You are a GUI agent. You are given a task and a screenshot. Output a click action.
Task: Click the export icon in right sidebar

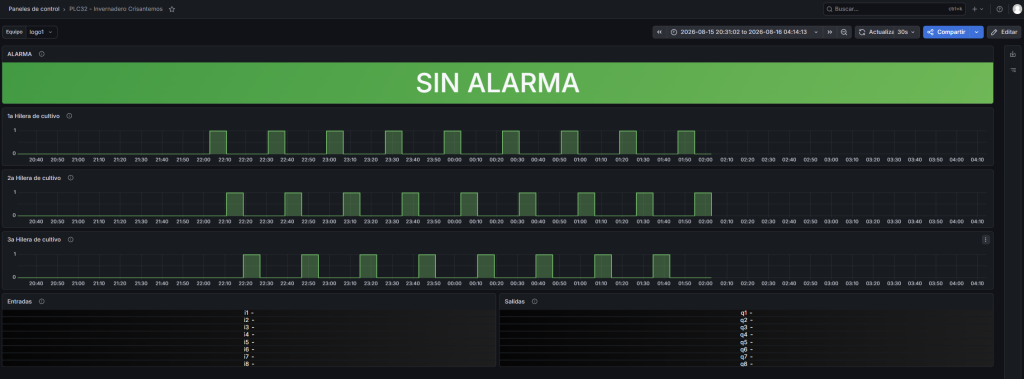pos(1013,55)
